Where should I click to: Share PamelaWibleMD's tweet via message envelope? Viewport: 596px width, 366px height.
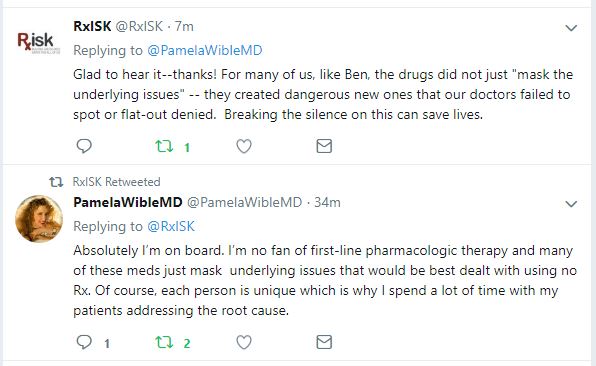(324, 342)
